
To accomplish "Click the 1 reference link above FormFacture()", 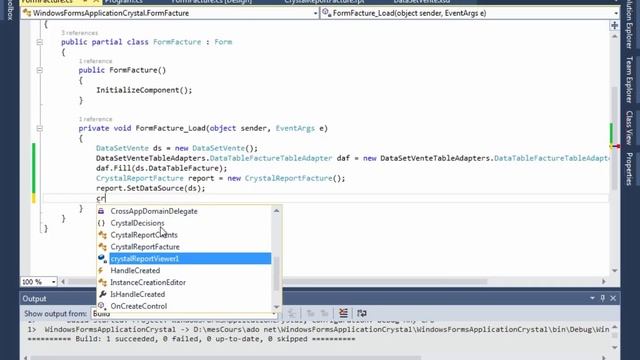I will tap(95, 61).
